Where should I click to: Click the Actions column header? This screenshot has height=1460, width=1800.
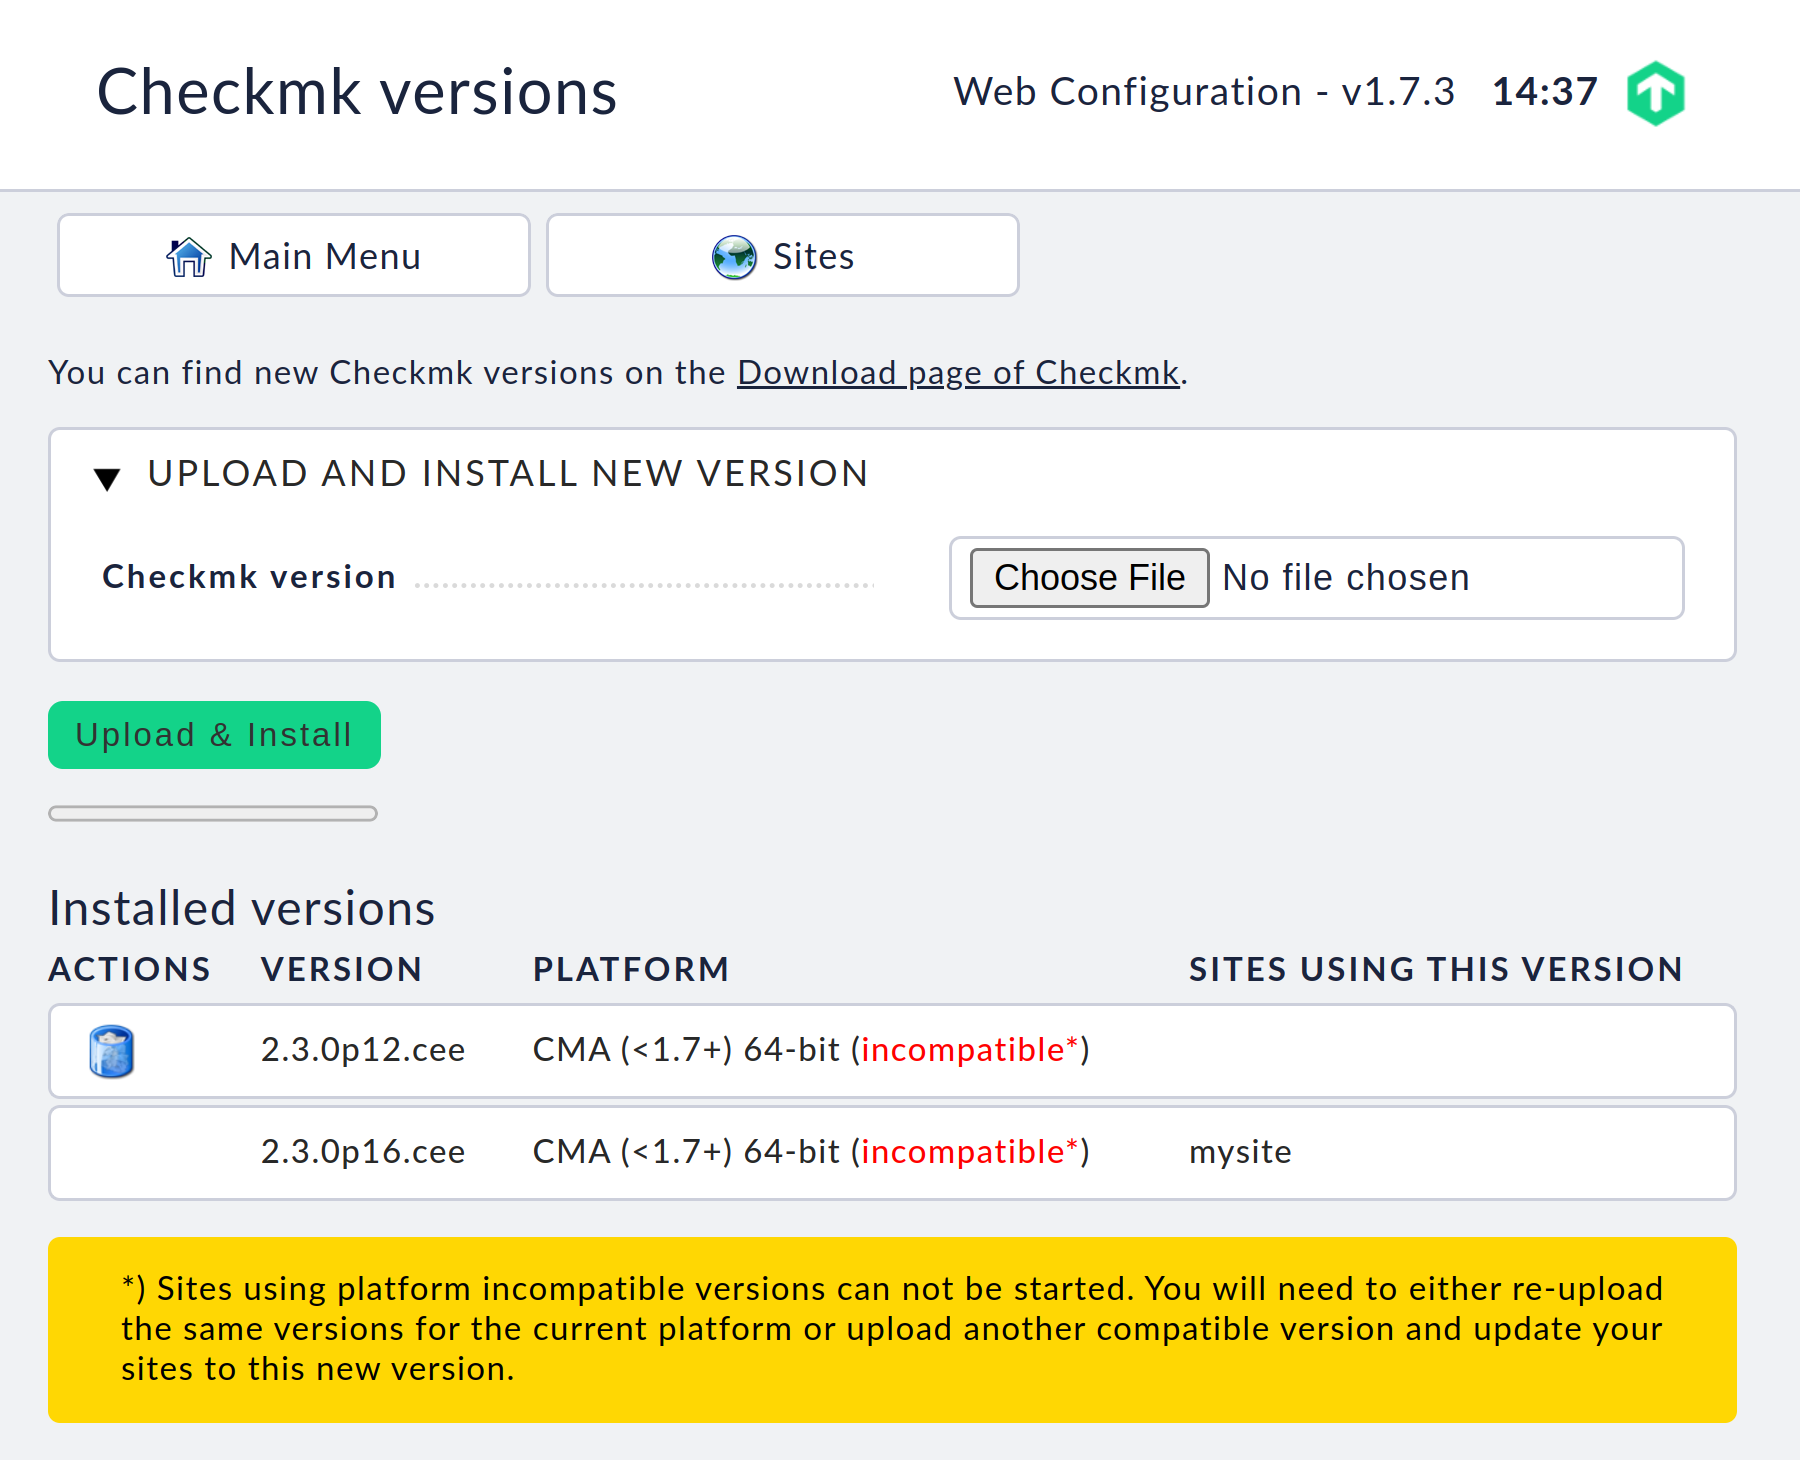click(130, 969)
